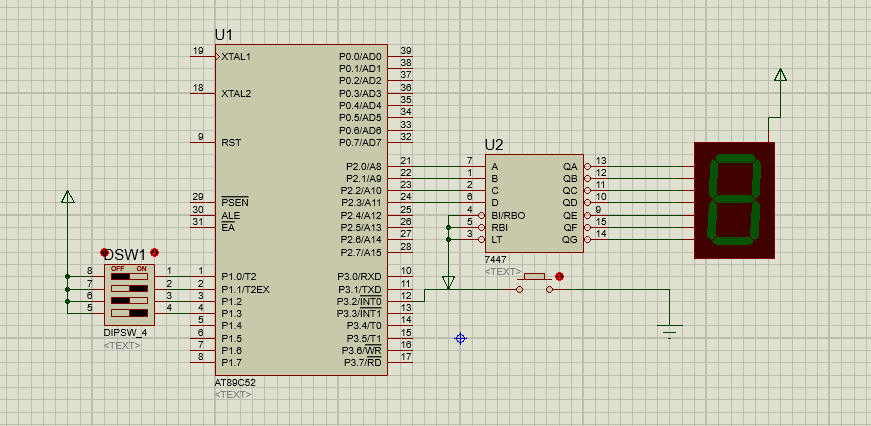Click the <TEXT> placeholder under DIPSW_4

[x=122, y=345]
